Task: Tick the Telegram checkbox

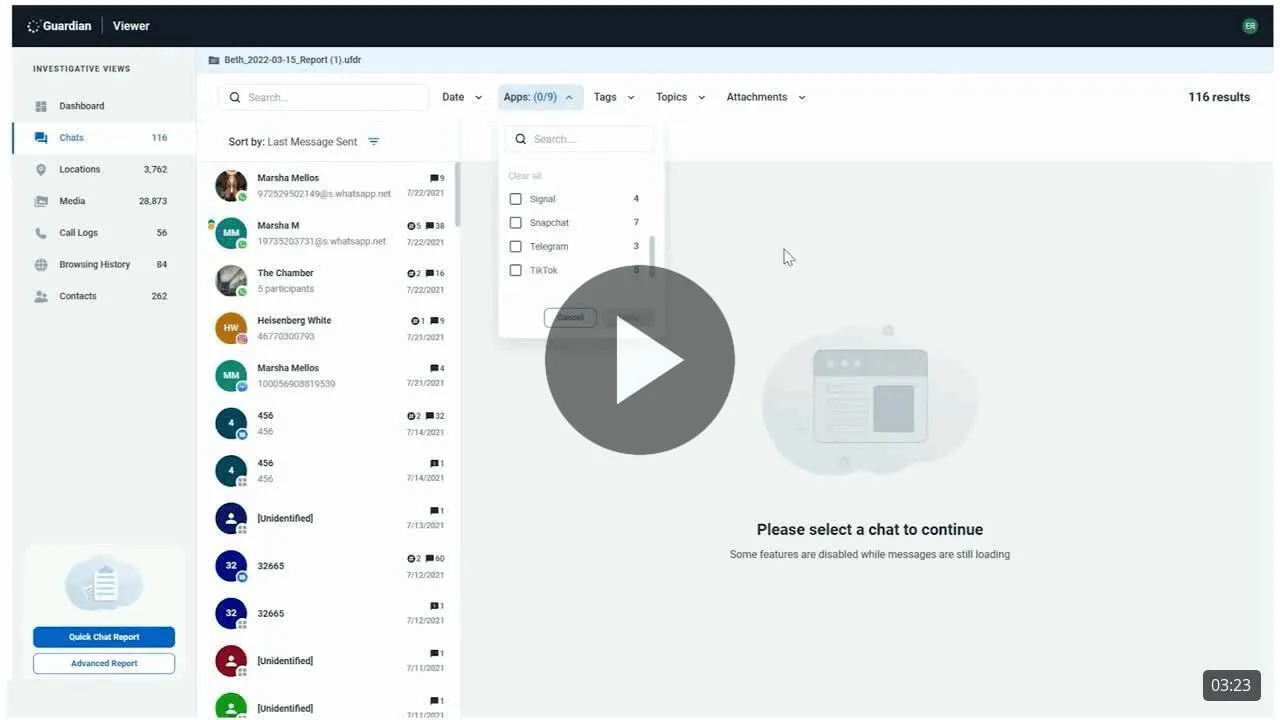Action: tap(516, 247)
